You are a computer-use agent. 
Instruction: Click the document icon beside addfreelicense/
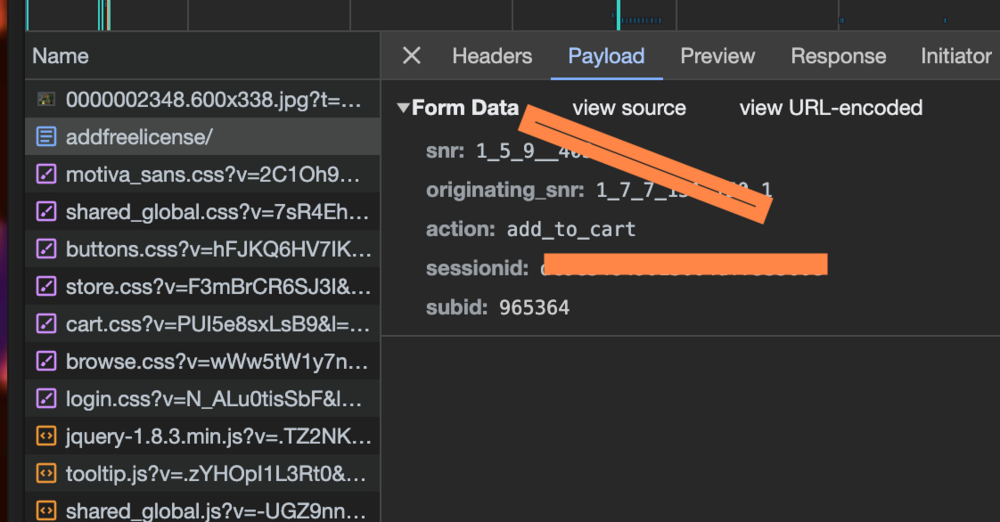pos(46,137)
